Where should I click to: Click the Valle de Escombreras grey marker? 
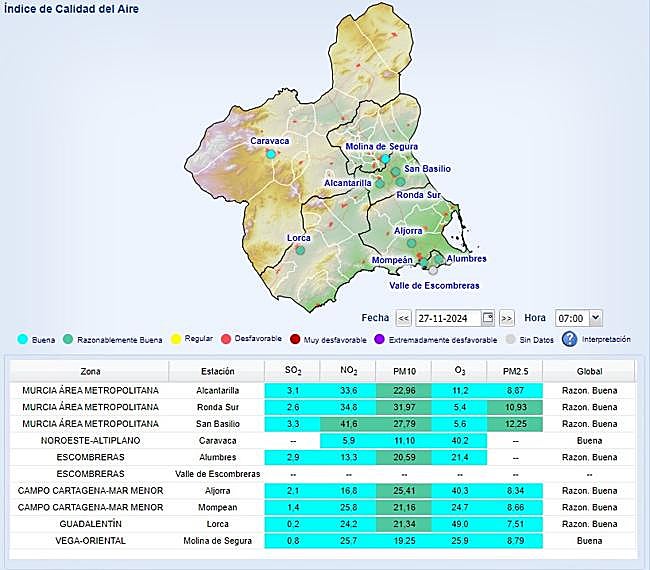coord(433,269)
